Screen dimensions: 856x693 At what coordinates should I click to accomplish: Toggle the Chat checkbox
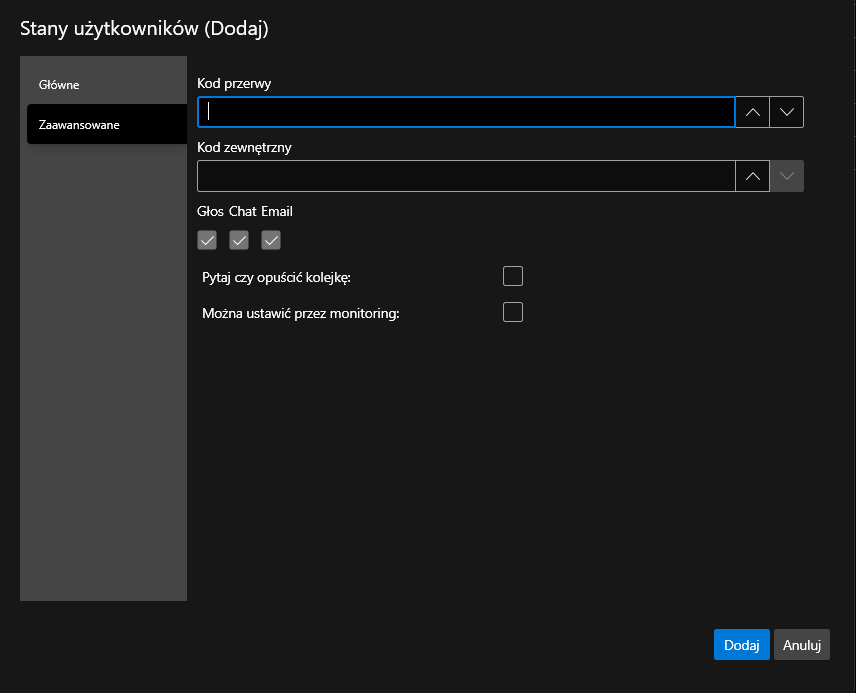click(239, 240)
